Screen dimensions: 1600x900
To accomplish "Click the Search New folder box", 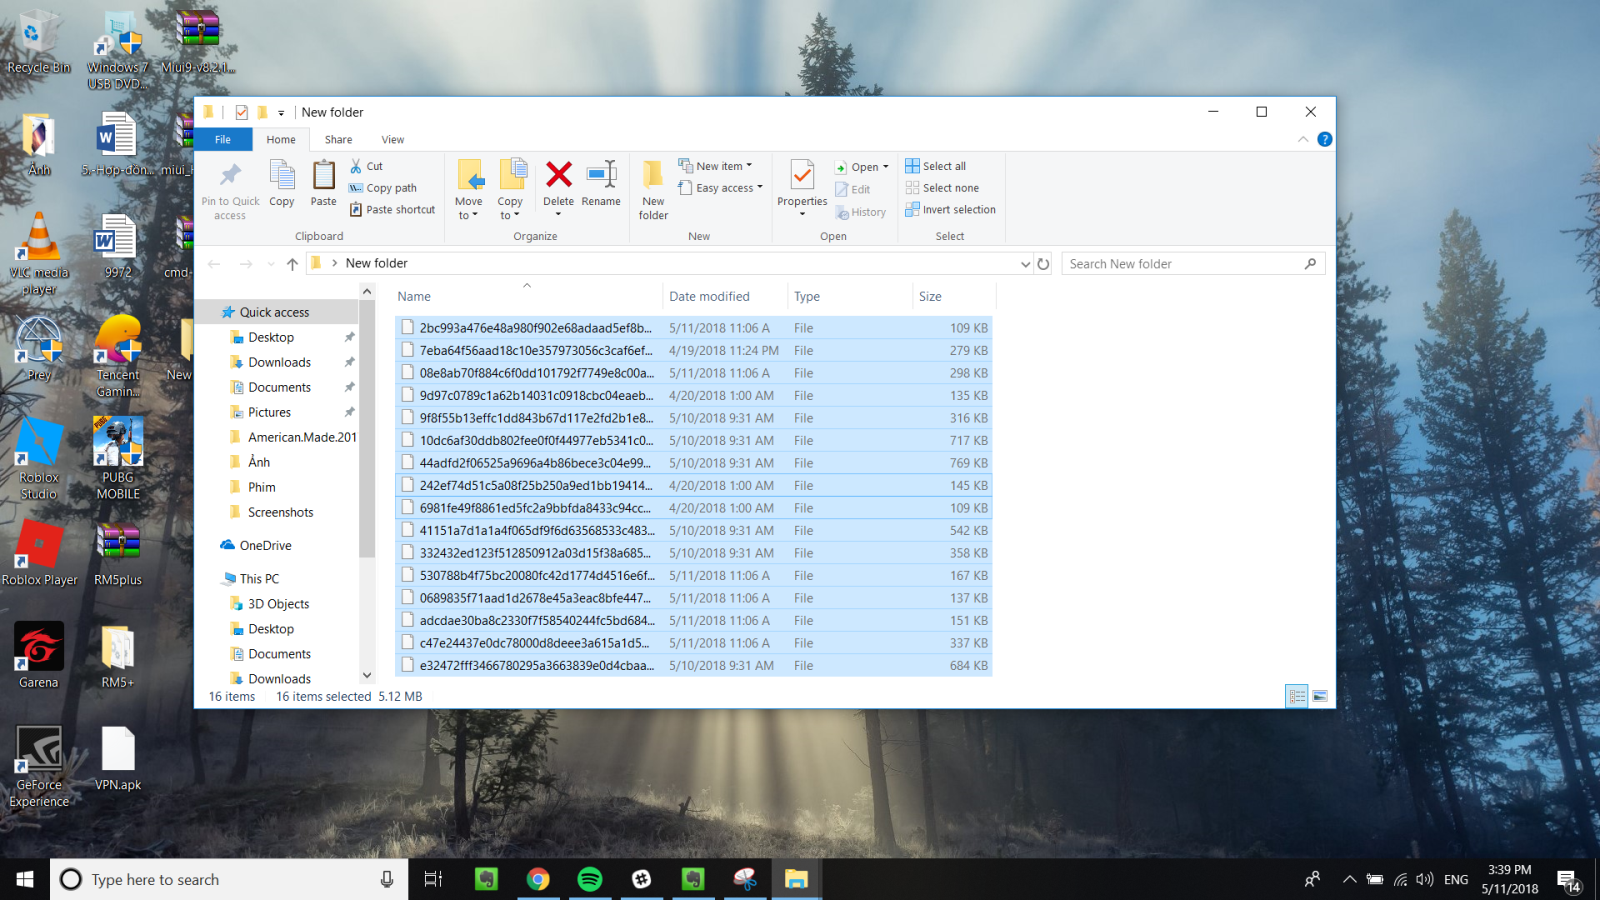I will [x=1193, y=264].
